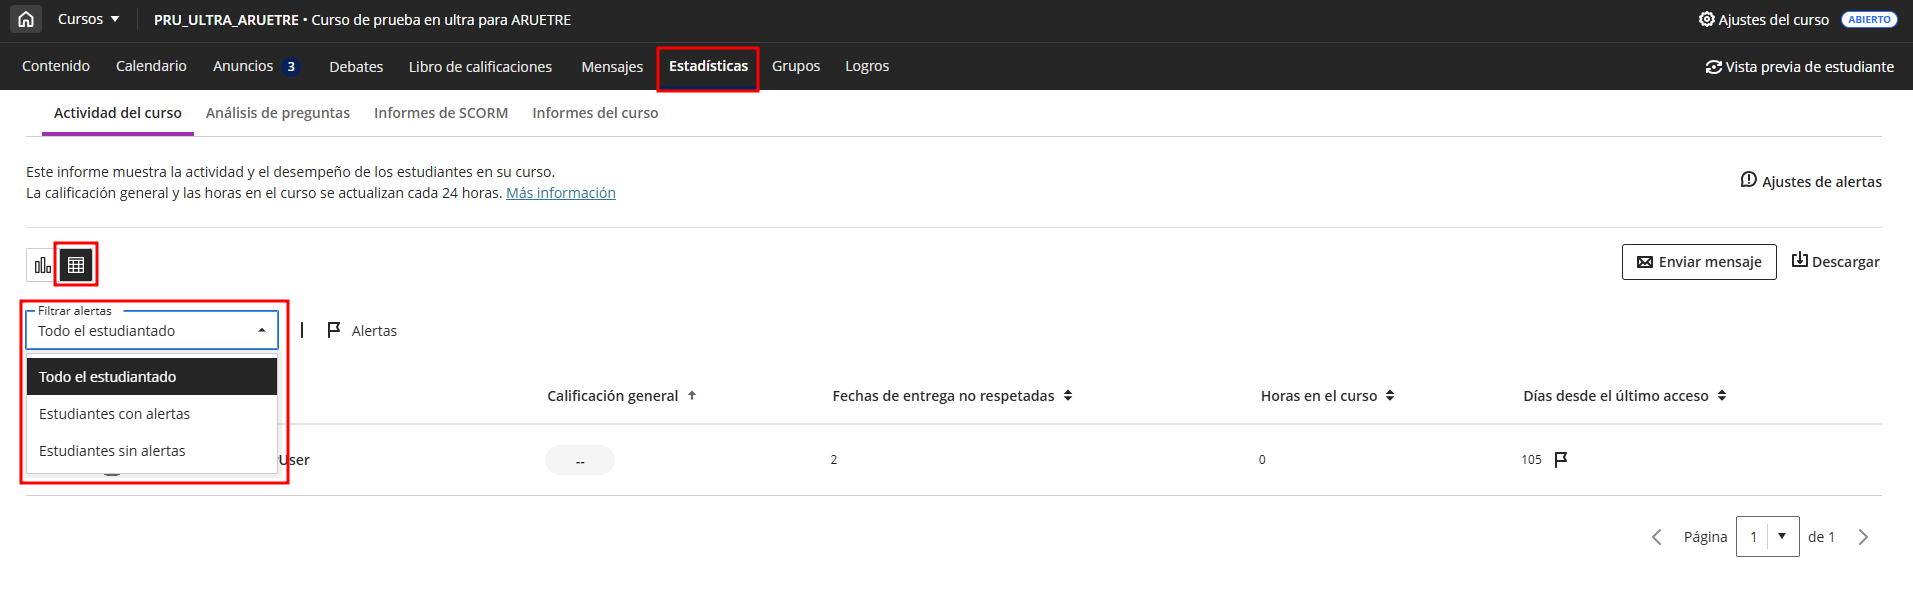Screen dimensions: 1913x602
Task: Switch to Análisis de preguntas tab
Action: point(278,113)
